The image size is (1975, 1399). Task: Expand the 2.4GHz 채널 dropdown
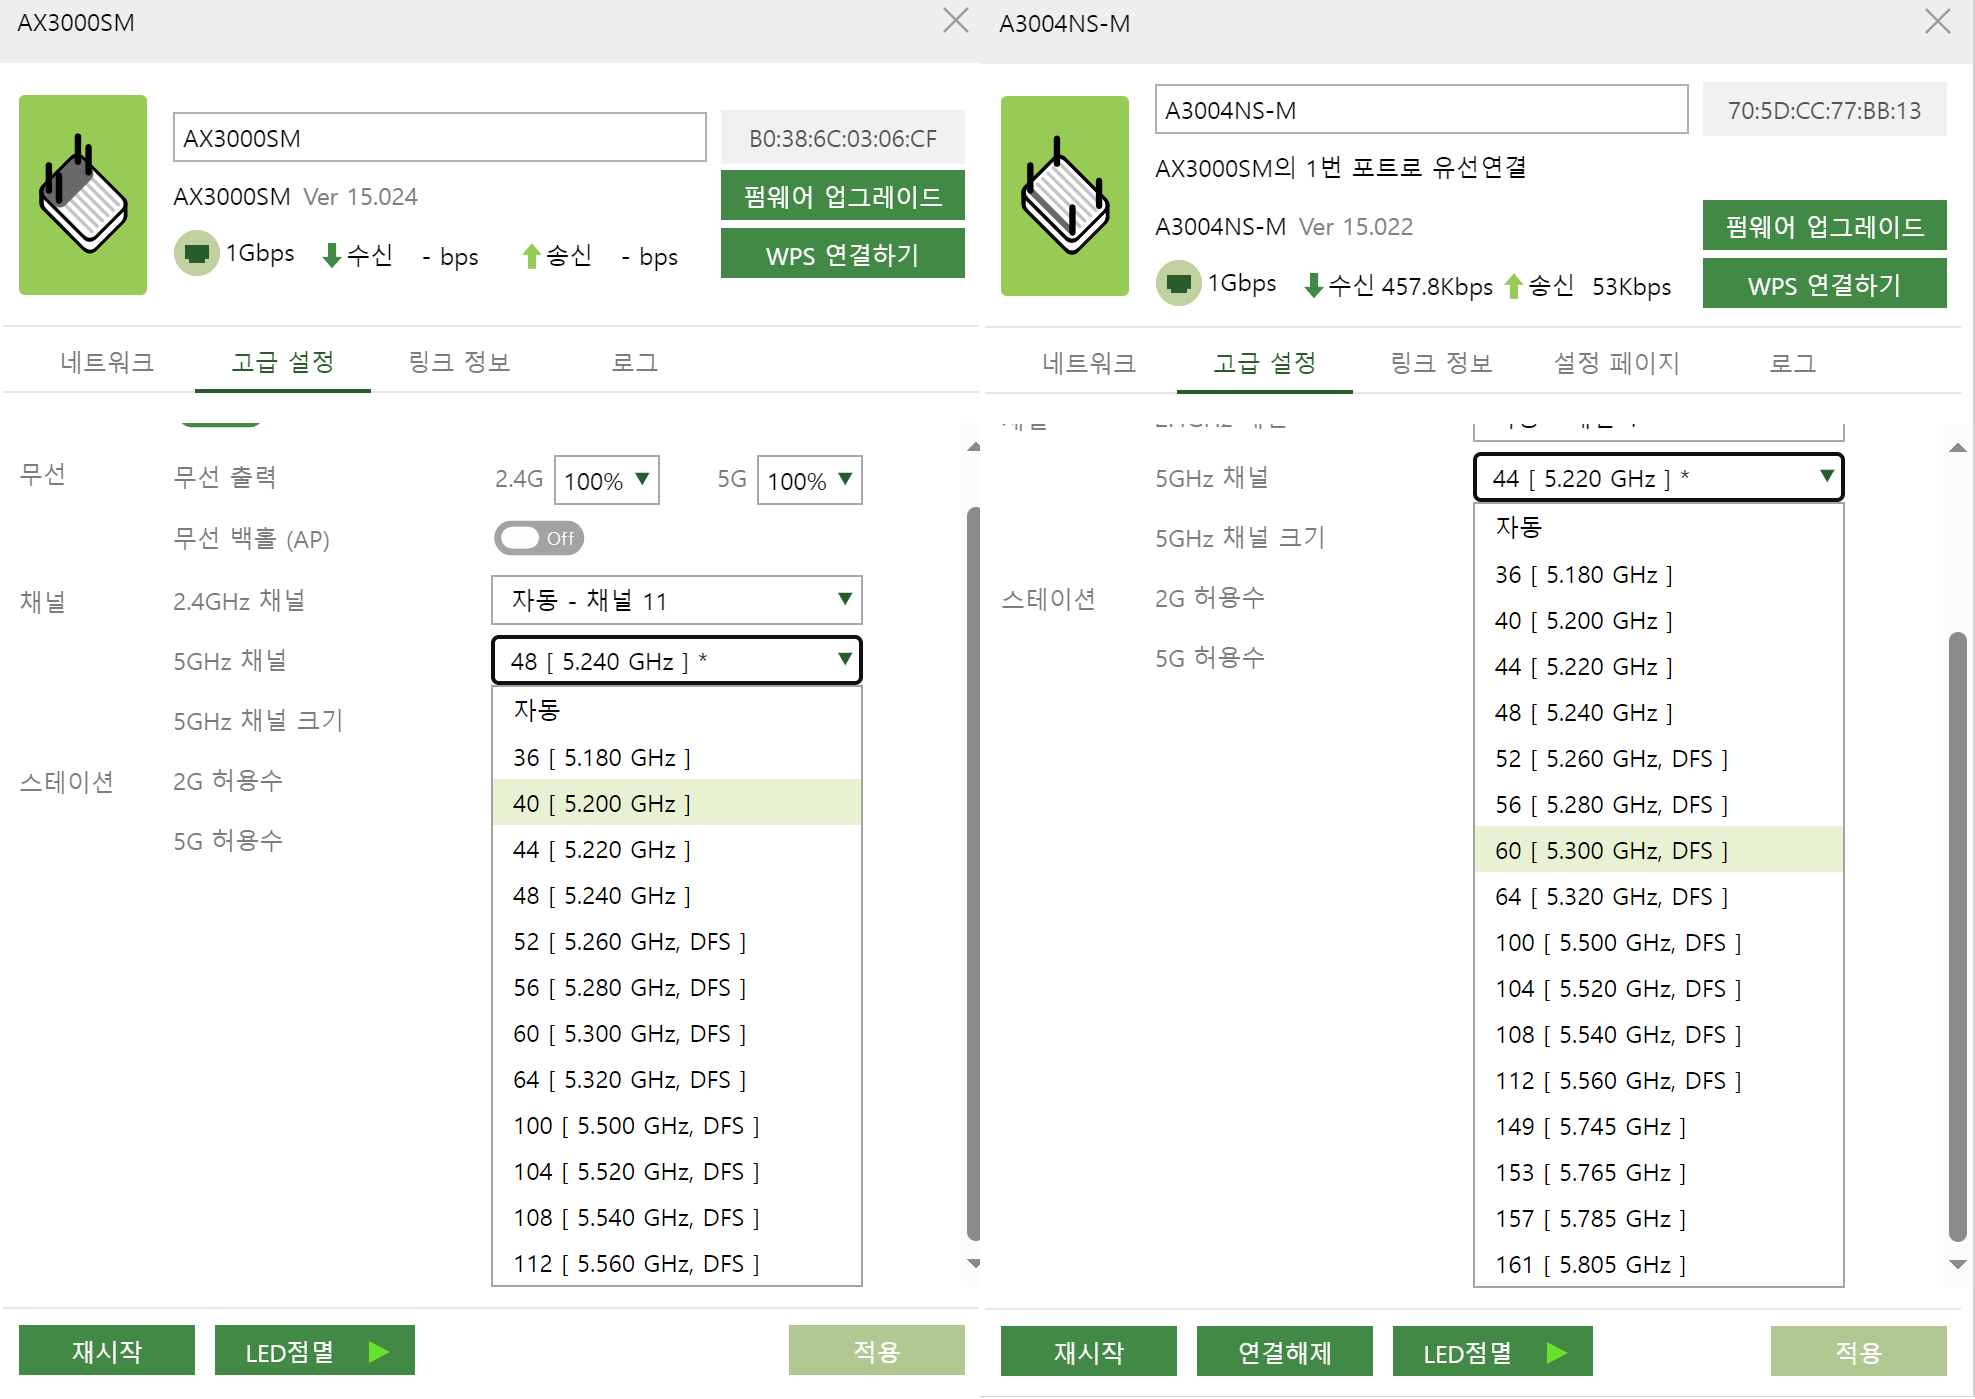[x=677, y=600]
